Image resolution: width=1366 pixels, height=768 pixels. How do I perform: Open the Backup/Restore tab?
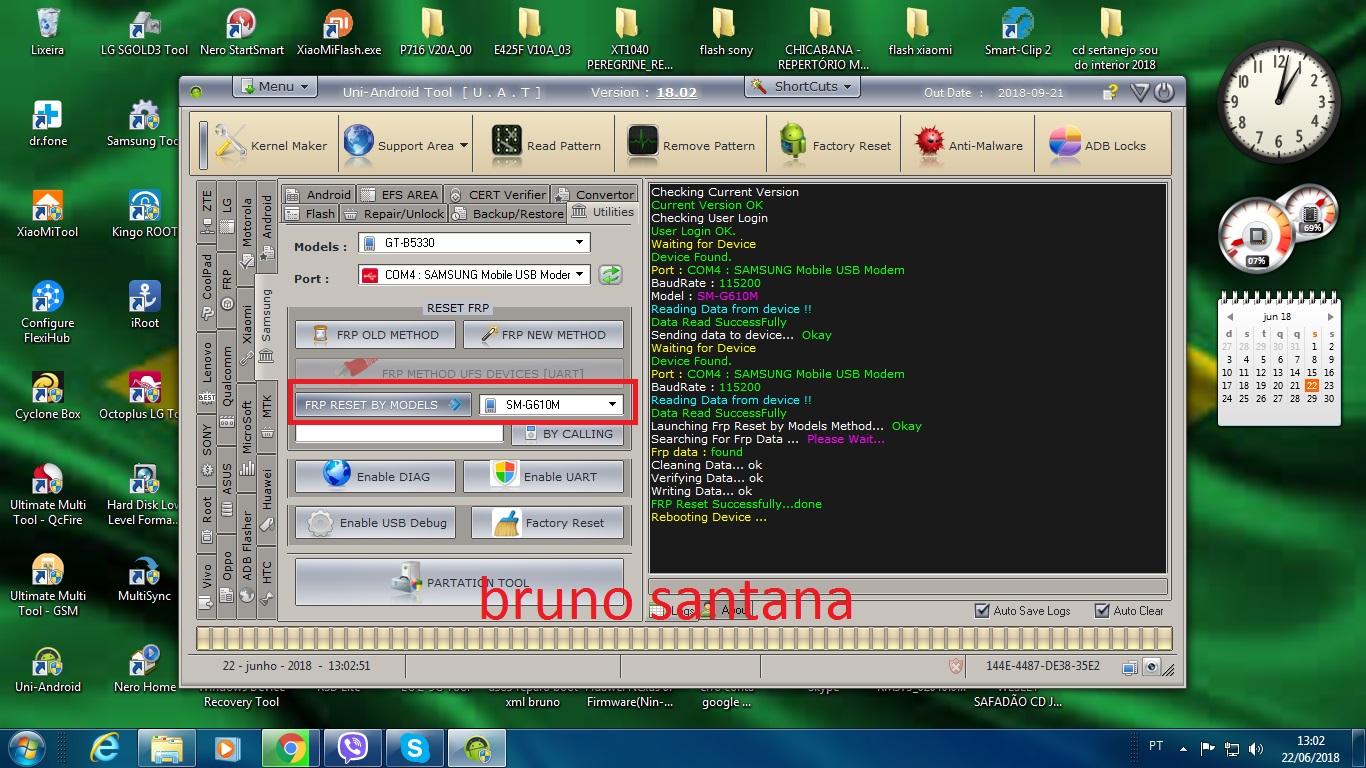507,213
